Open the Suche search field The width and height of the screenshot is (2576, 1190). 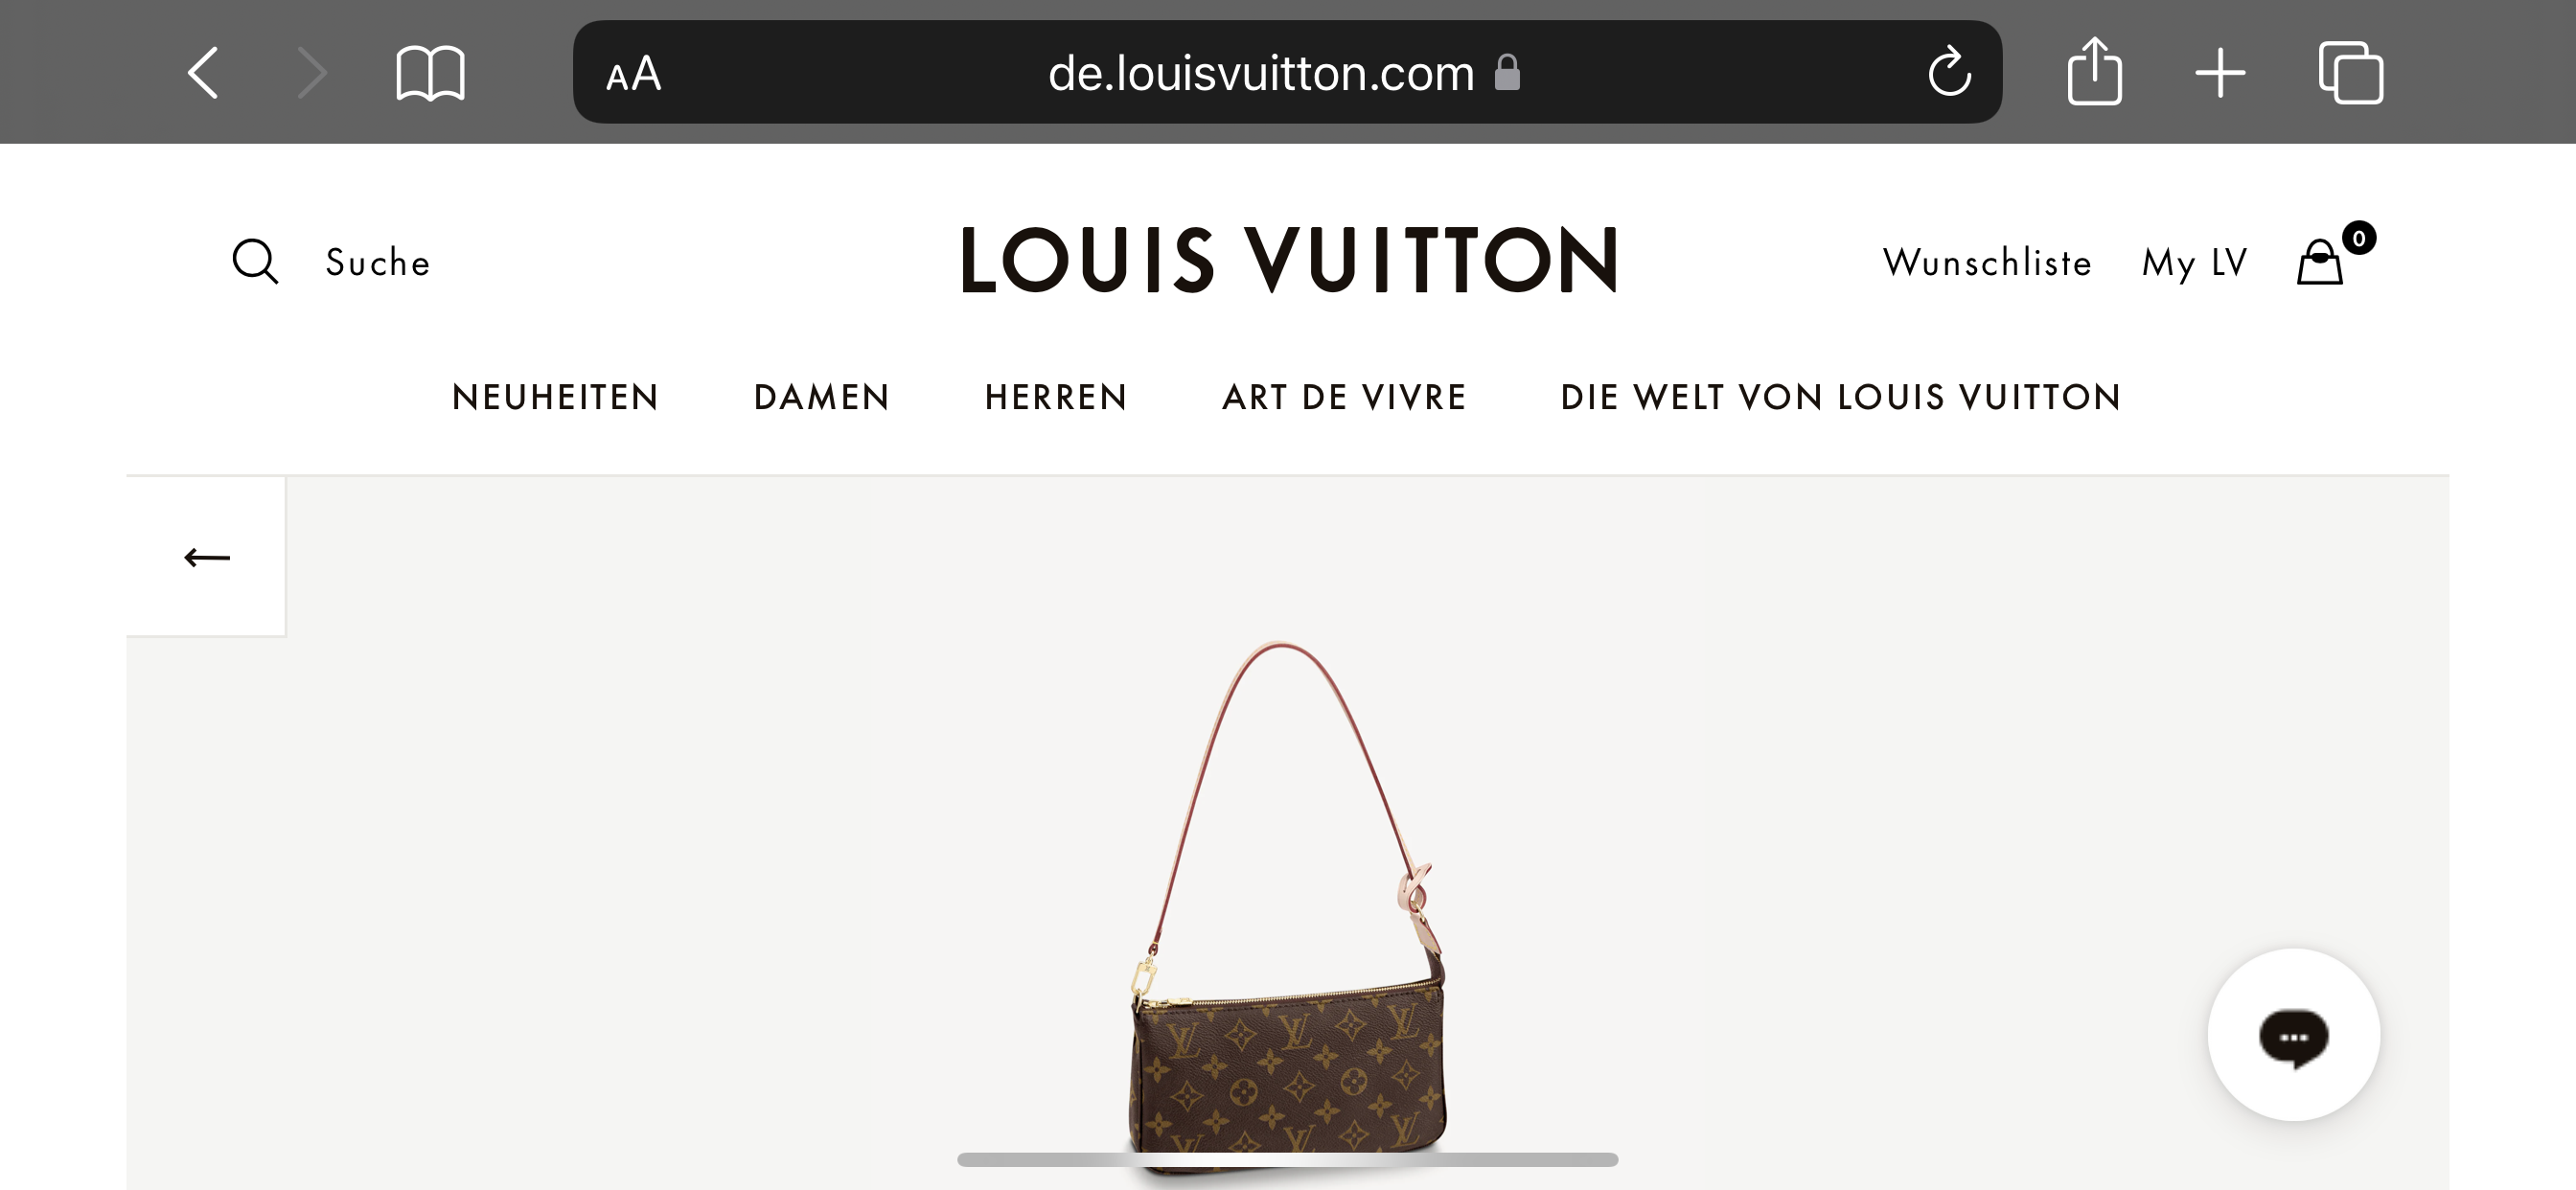[x=378, y=262]
